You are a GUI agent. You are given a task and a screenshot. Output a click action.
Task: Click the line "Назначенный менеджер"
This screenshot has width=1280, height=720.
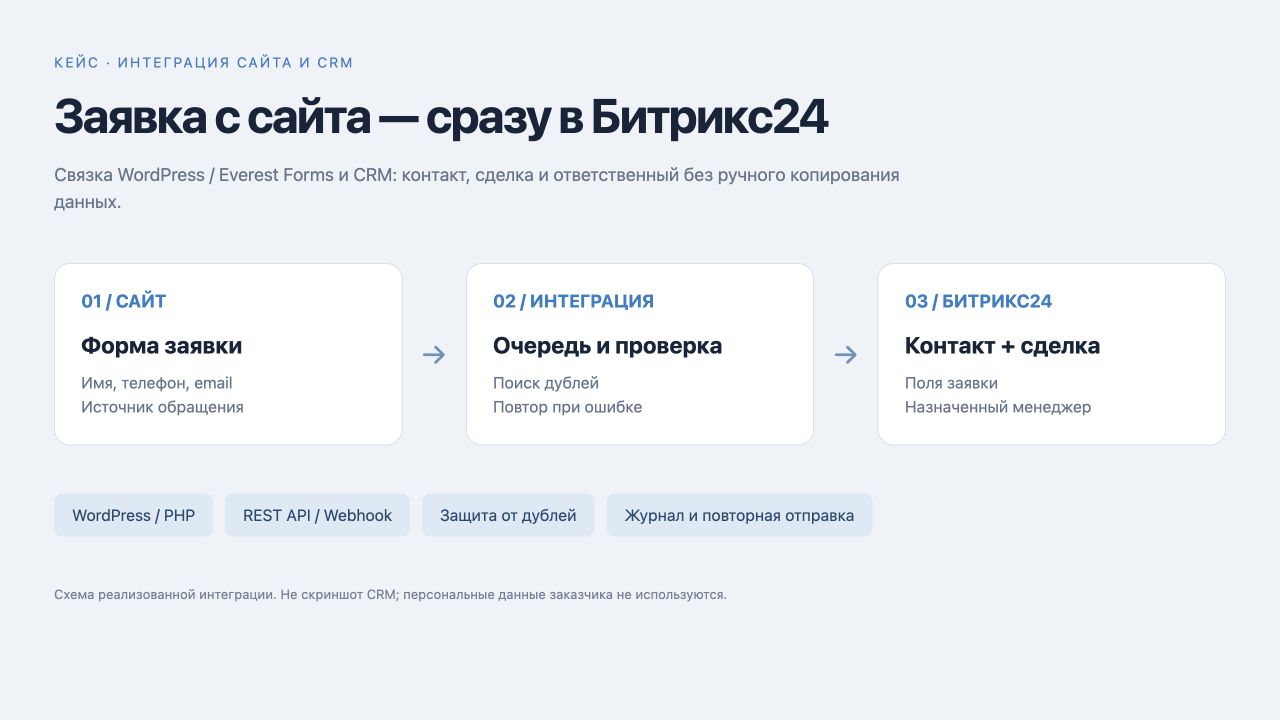pyautogui.click(x=998, y=407)
